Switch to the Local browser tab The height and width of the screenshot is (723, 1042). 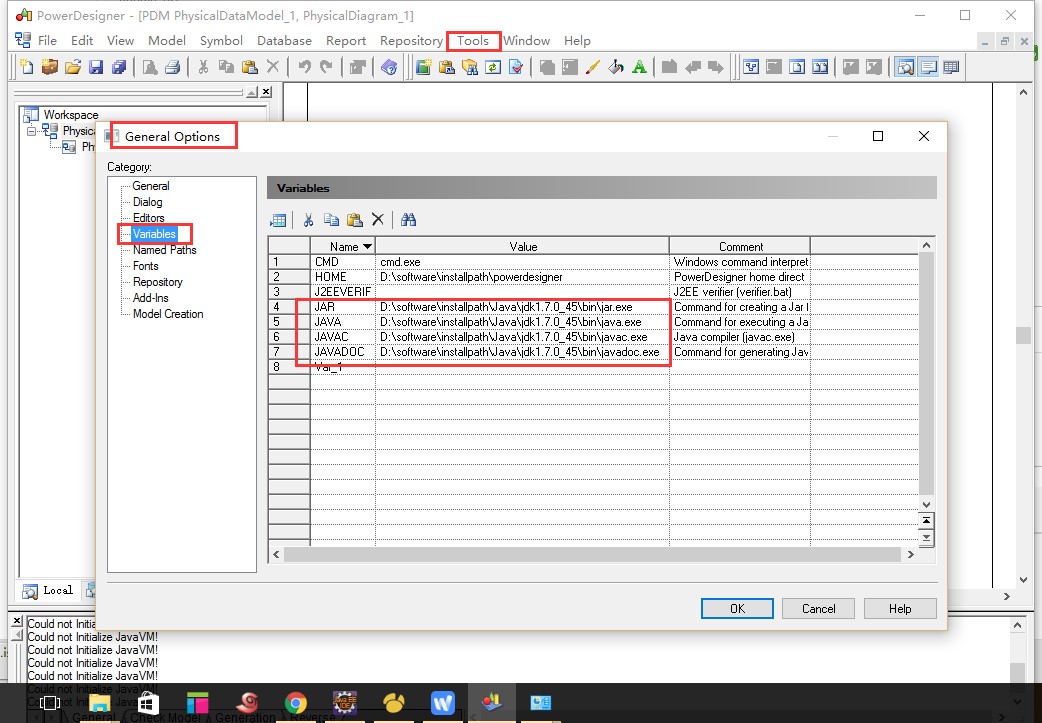tap(49, 590)
